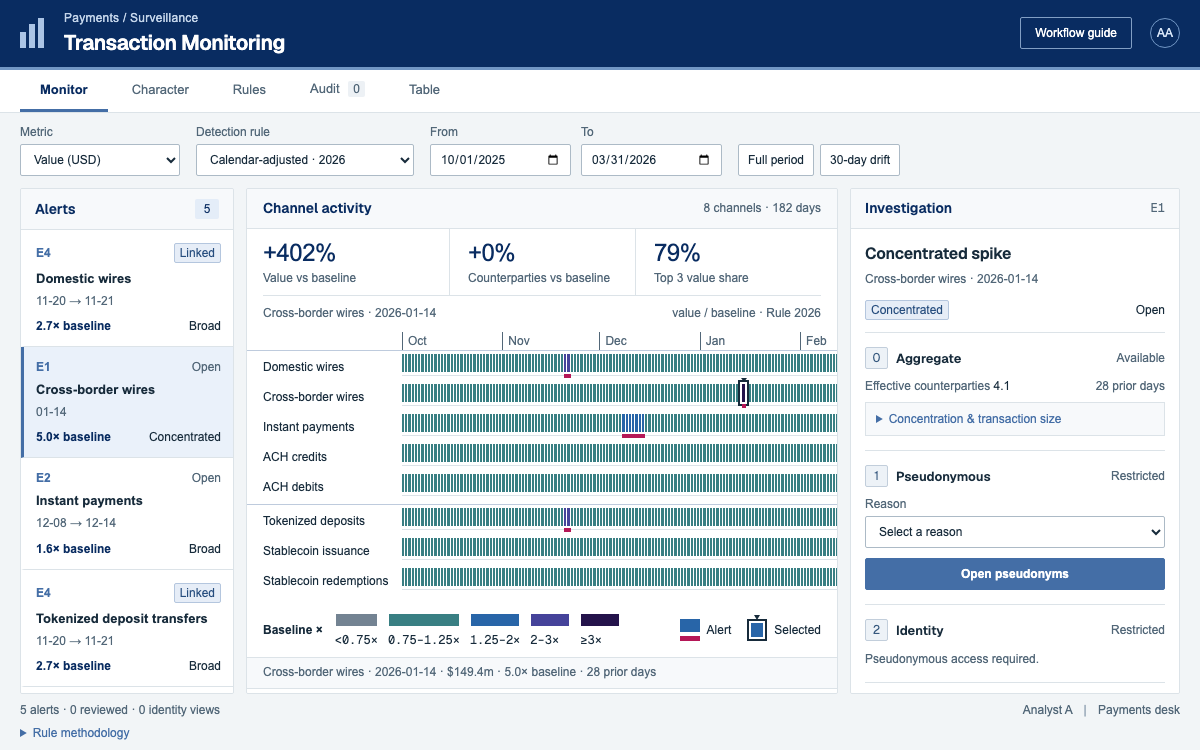Select the E1 Cross-border wires alert card
This screenshot has height=750, width=1200.
127,402
